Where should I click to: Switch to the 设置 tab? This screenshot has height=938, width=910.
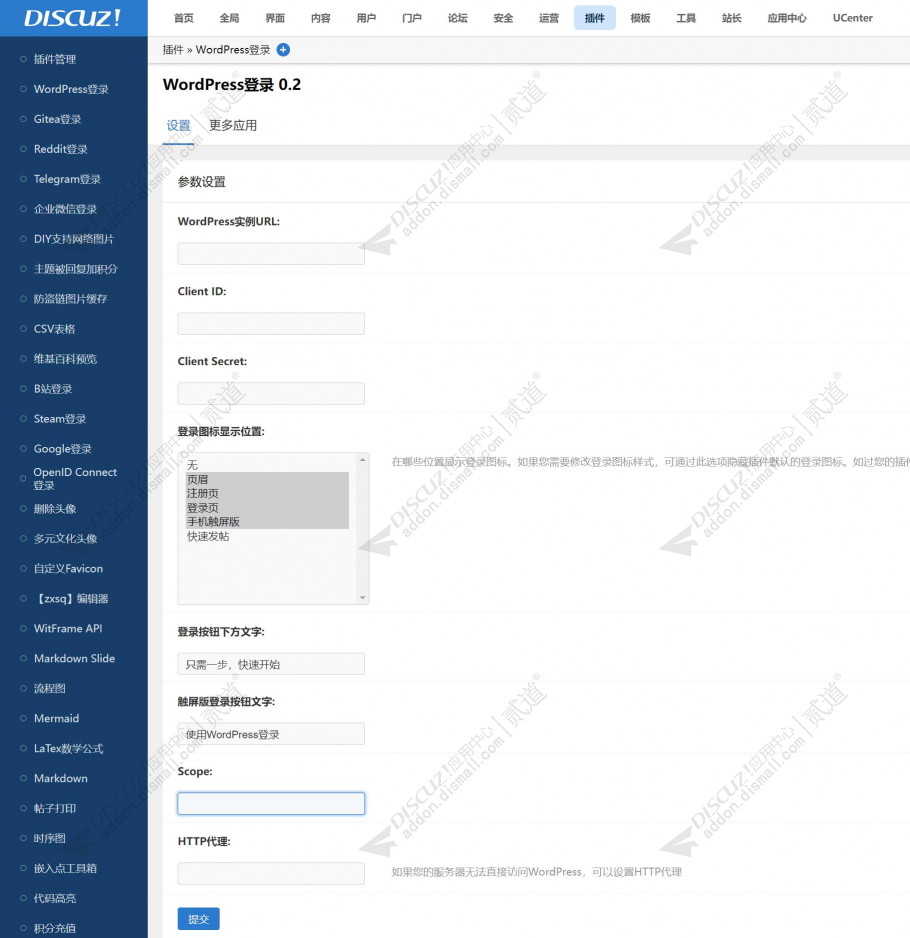pyautogui.click(x=178, y=126)
